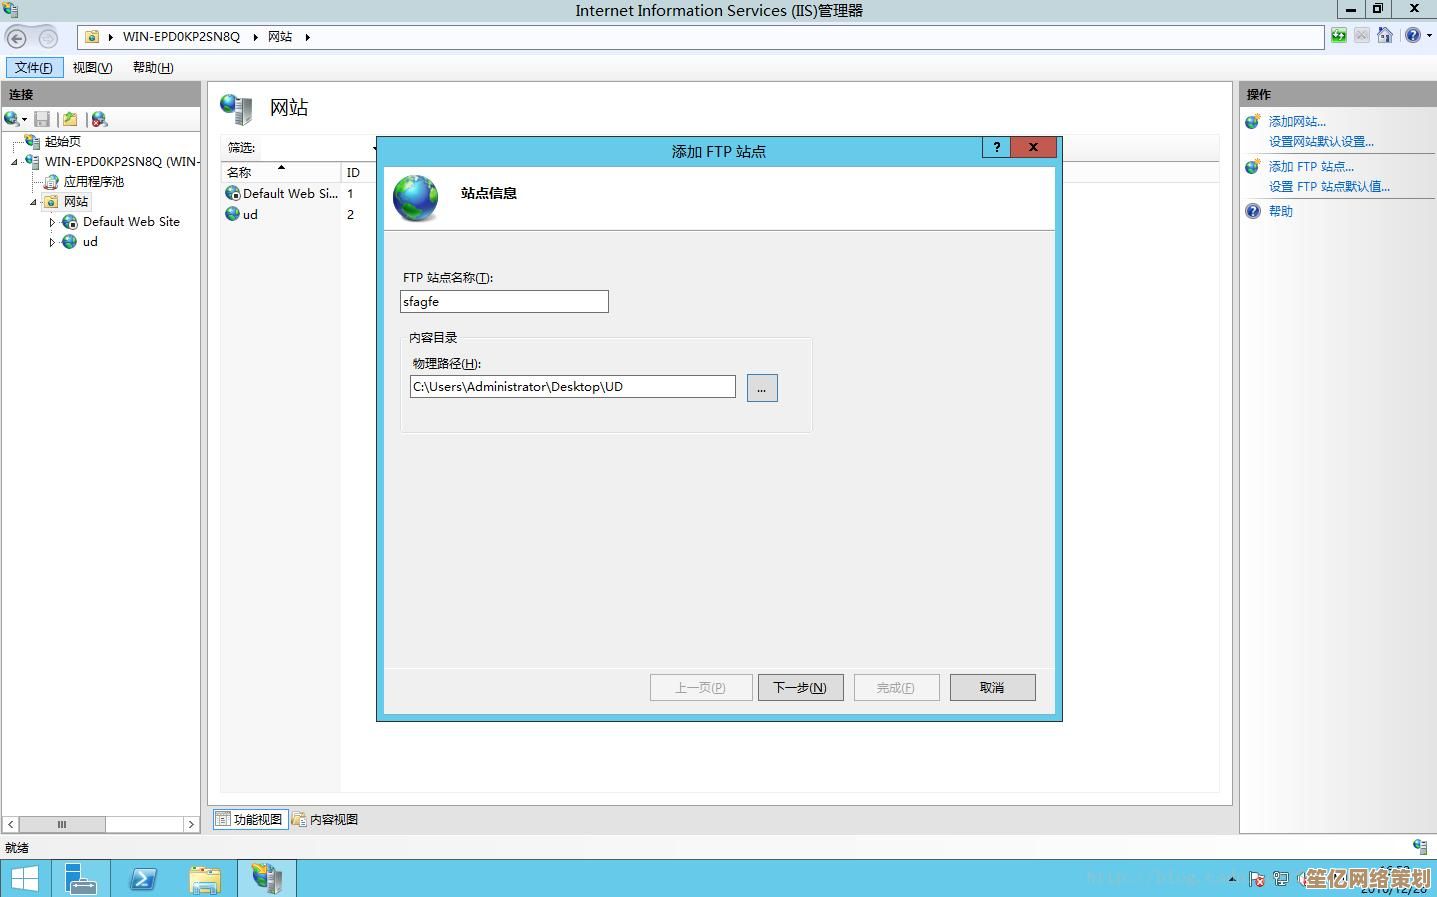The height and width of the screenshot is (897, 1437).
Task: Click the Back navigation arrow
Action: [x=17, y=38]
